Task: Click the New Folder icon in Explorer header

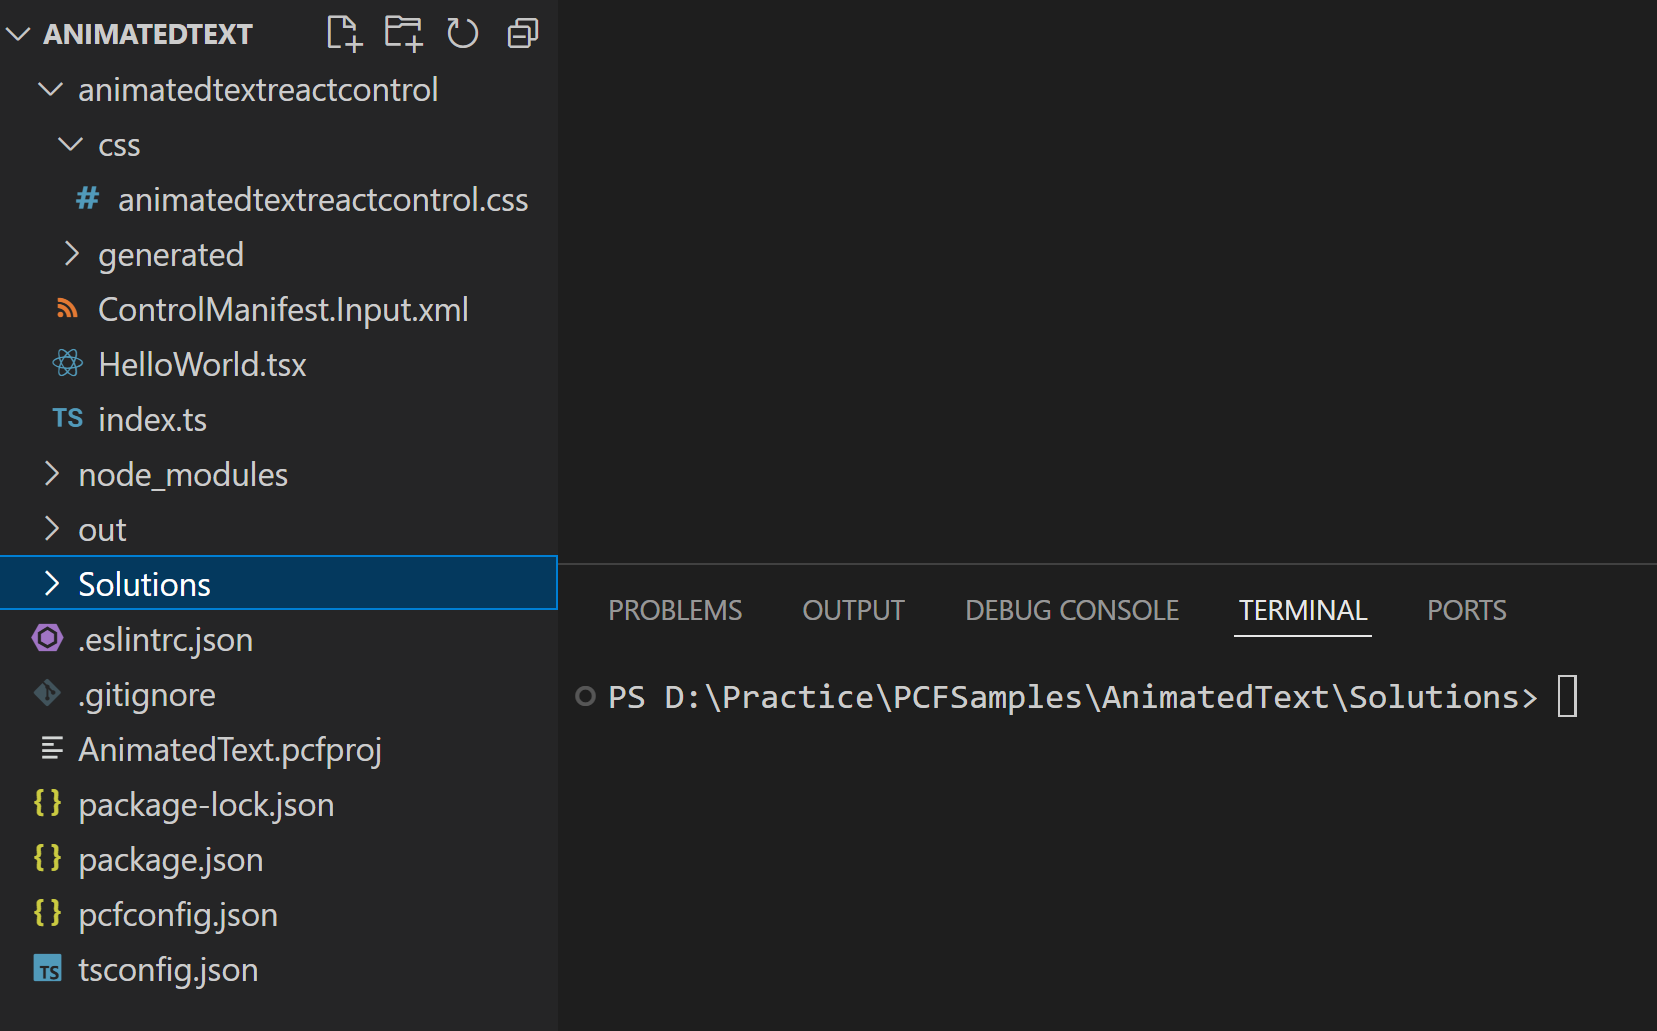Action: click(x=403, y=33)
